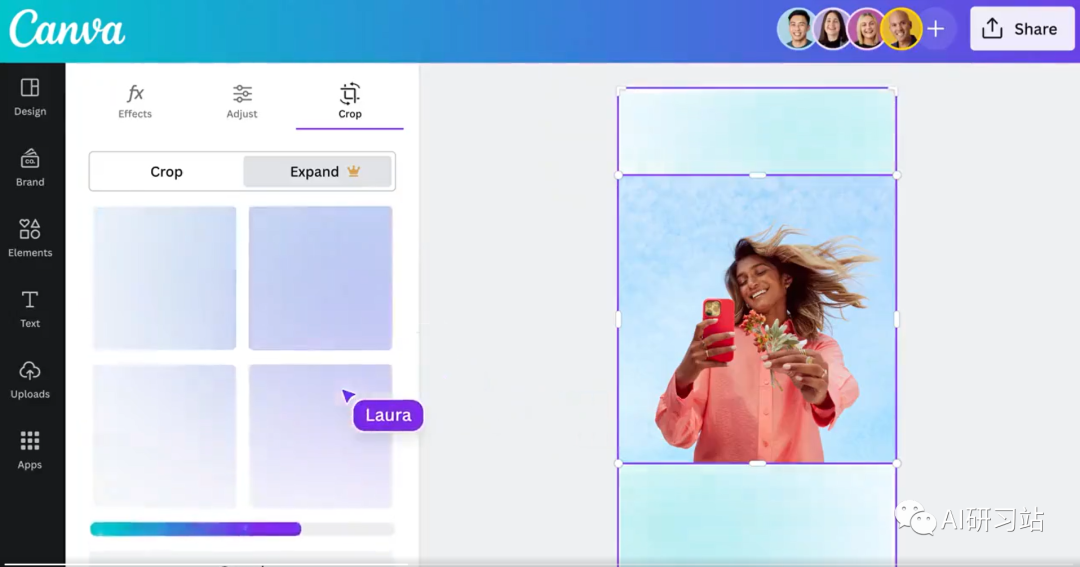The image size is (1080, 567).
Task: Click the Laura collaborator cursor label
Action: tap(388, 415)
